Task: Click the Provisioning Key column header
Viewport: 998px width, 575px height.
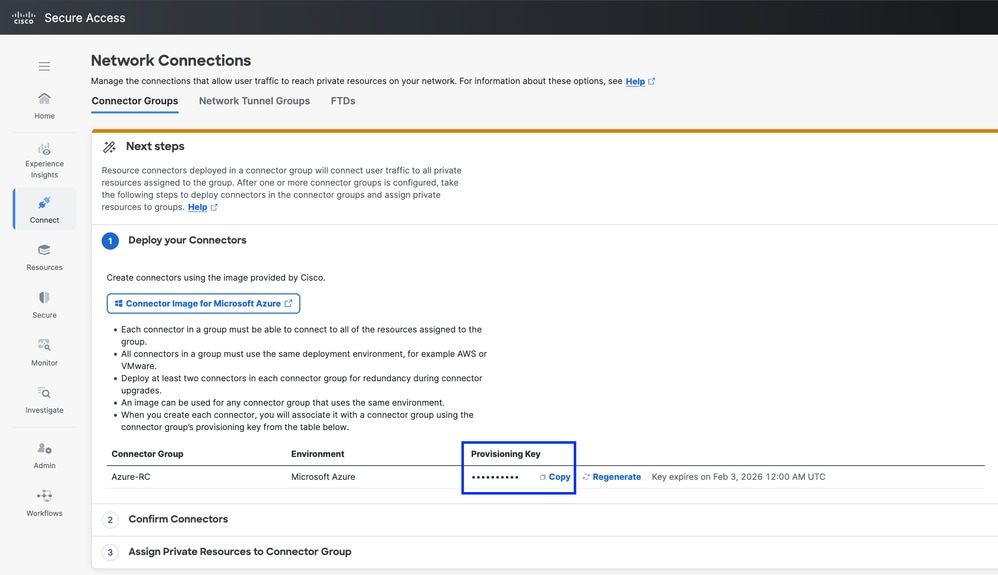Action: pos(505,454)
